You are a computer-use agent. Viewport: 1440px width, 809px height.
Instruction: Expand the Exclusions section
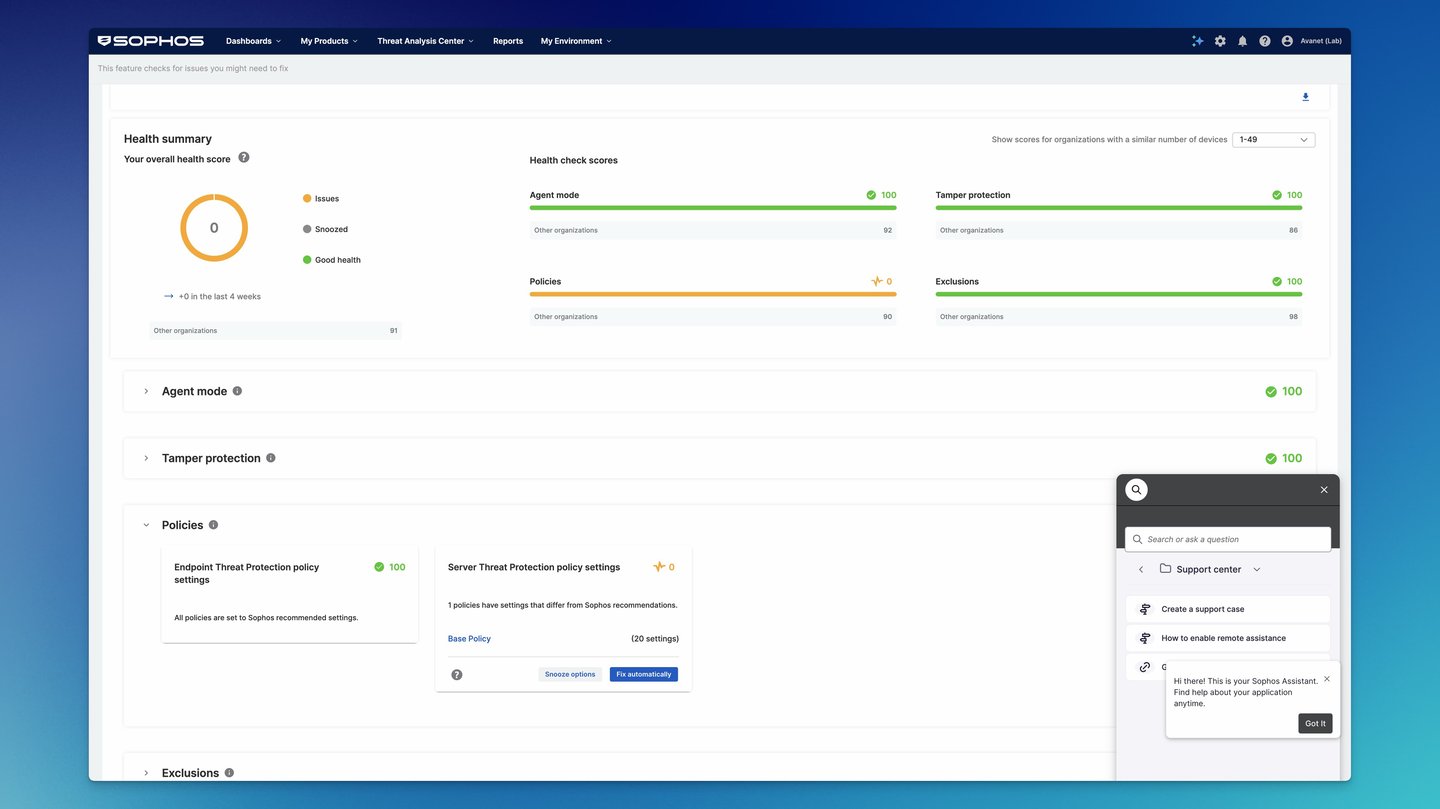click(x=146, y=773)
